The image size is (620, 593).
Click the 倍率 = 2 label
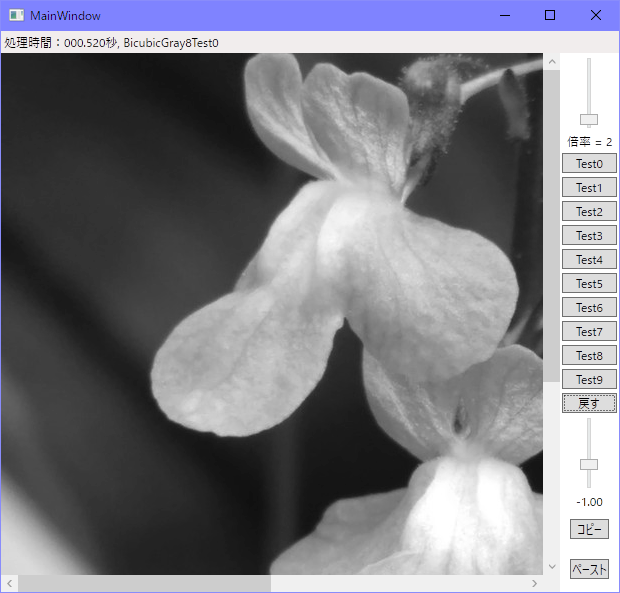click(589, 142)
